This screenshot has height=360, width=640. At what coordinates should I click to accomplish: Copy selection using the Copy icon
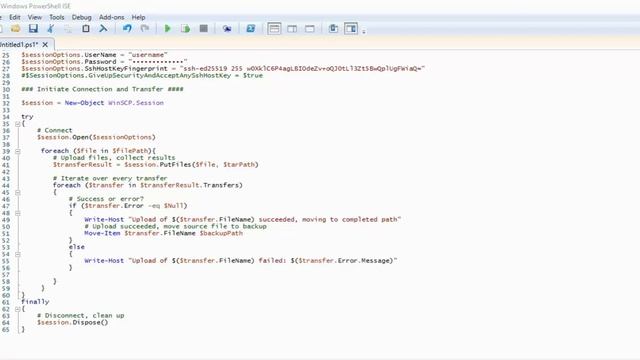click(x=68, y=29)
